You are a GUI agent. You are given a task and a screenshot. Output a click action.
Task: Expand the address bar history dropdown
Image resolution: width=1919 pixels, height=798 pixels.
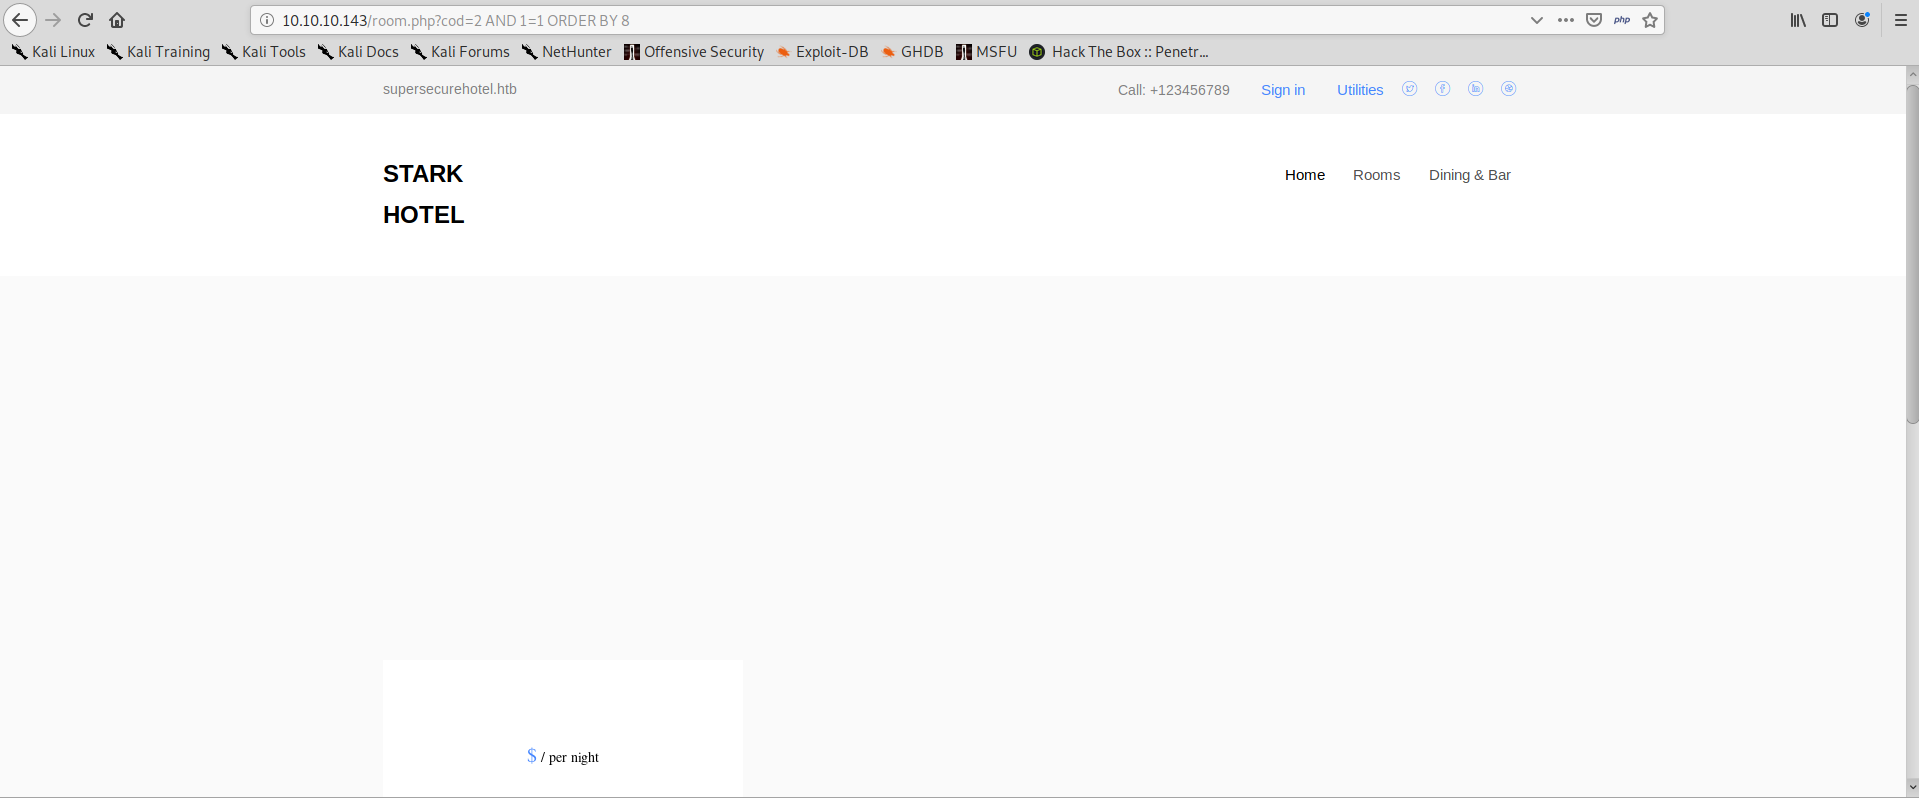click(1537, 20)
